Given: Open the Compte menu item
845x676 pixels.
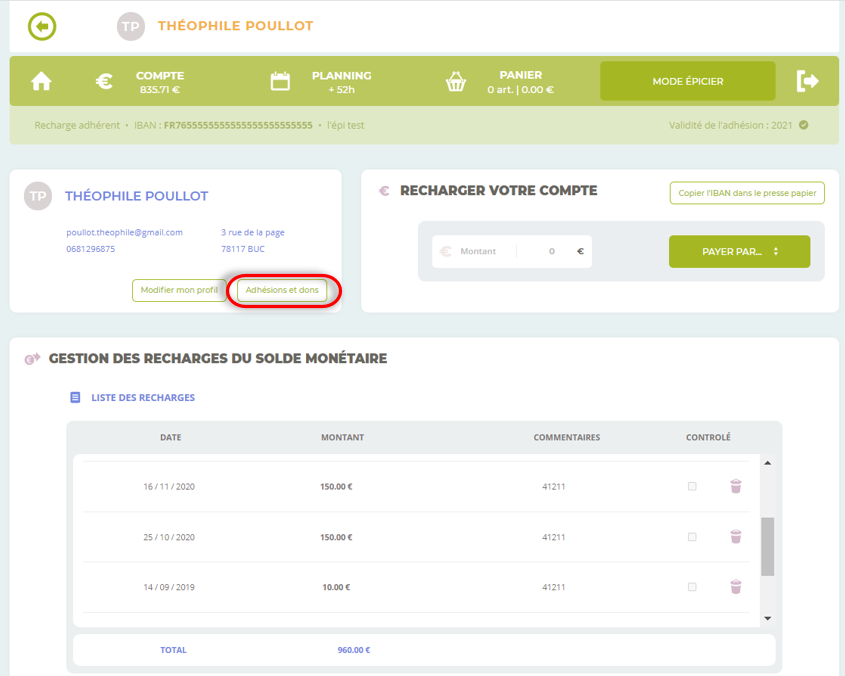Looking at the screenshot, I should (x=159, y=82).
